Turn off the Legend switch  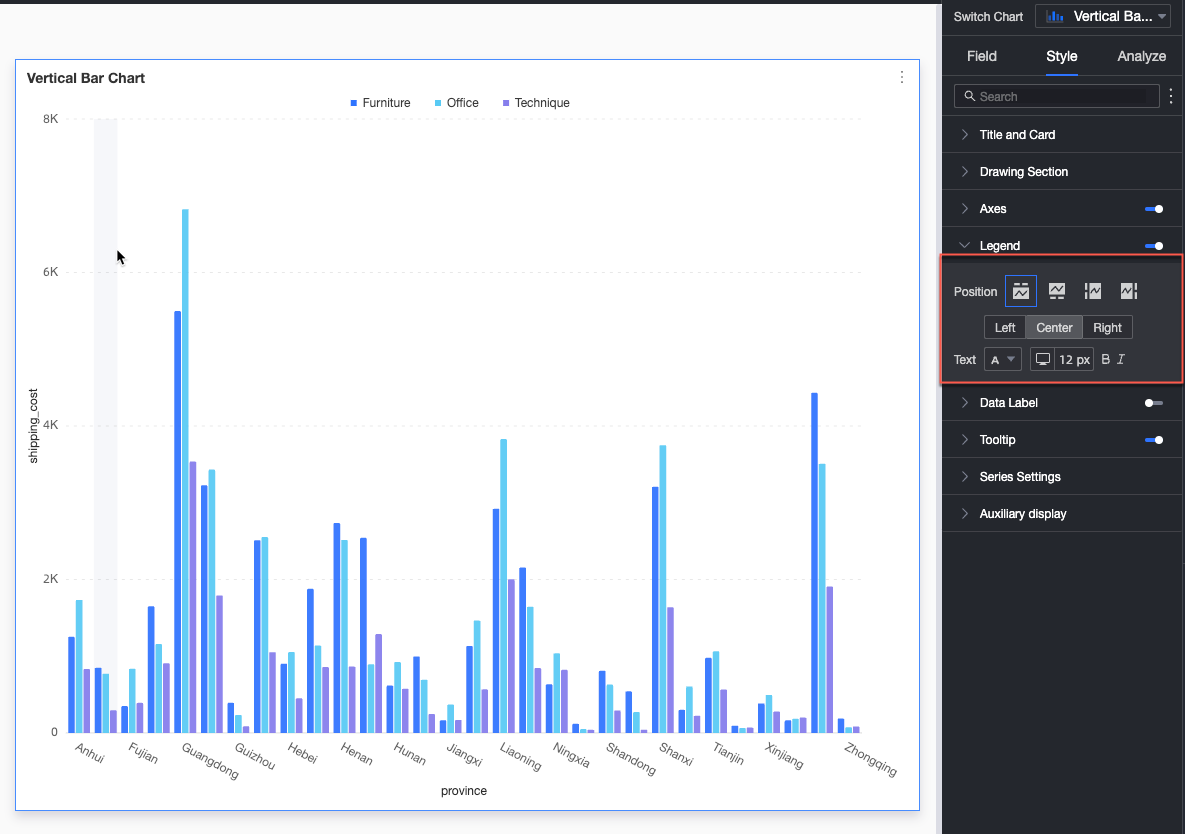tap(1154, 246)
